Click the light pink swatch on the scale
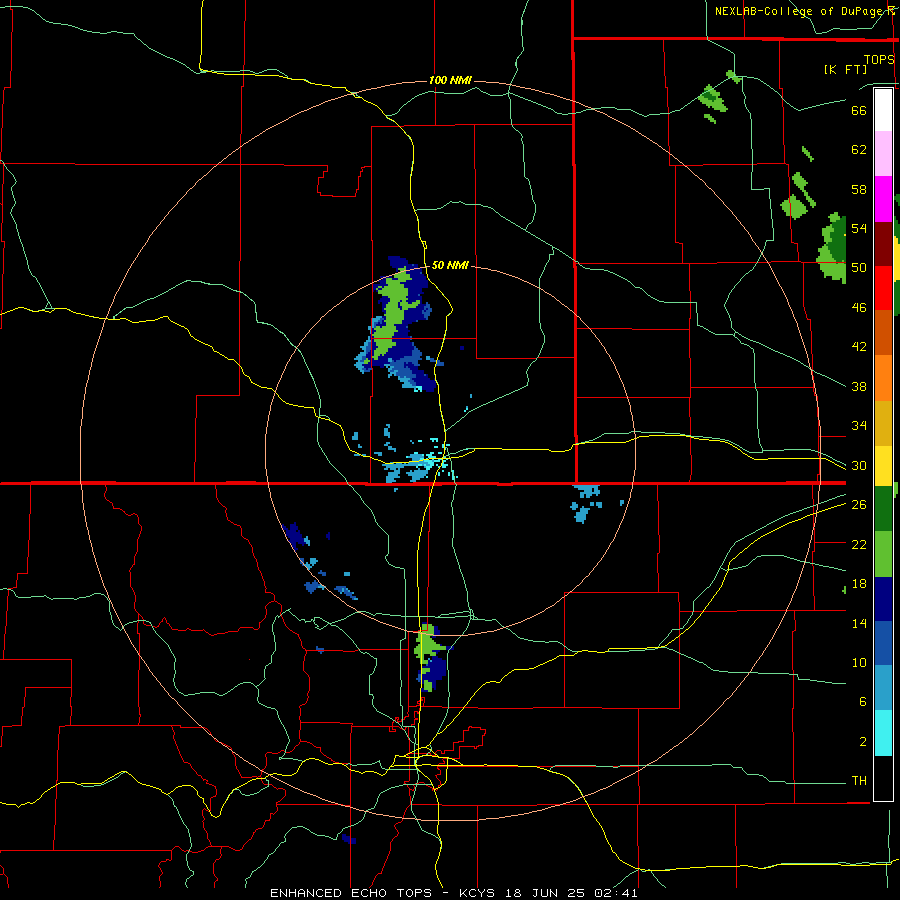The width and height of the screenshot is (900, 900). (x=883, y=153)
